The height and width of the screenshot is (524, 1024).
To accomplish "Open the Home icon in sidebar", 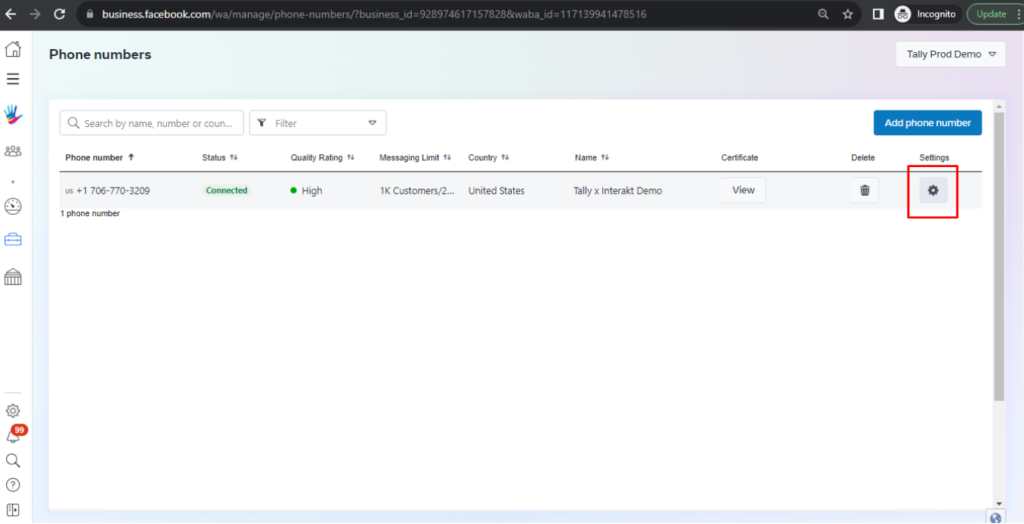I will tap(13, 50).
